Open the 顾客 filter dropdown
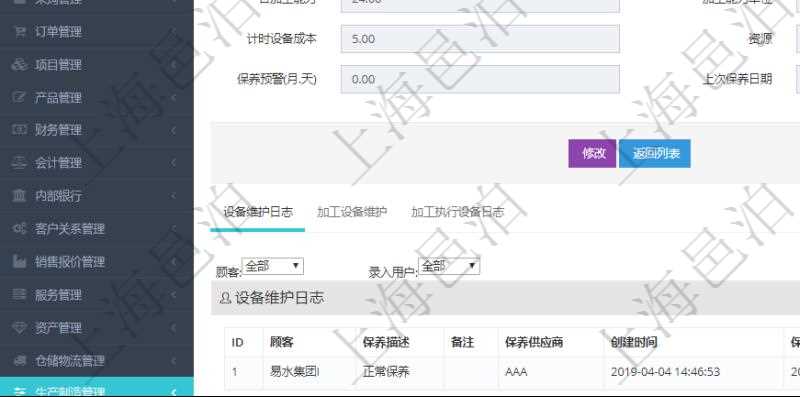 (272, 266)
